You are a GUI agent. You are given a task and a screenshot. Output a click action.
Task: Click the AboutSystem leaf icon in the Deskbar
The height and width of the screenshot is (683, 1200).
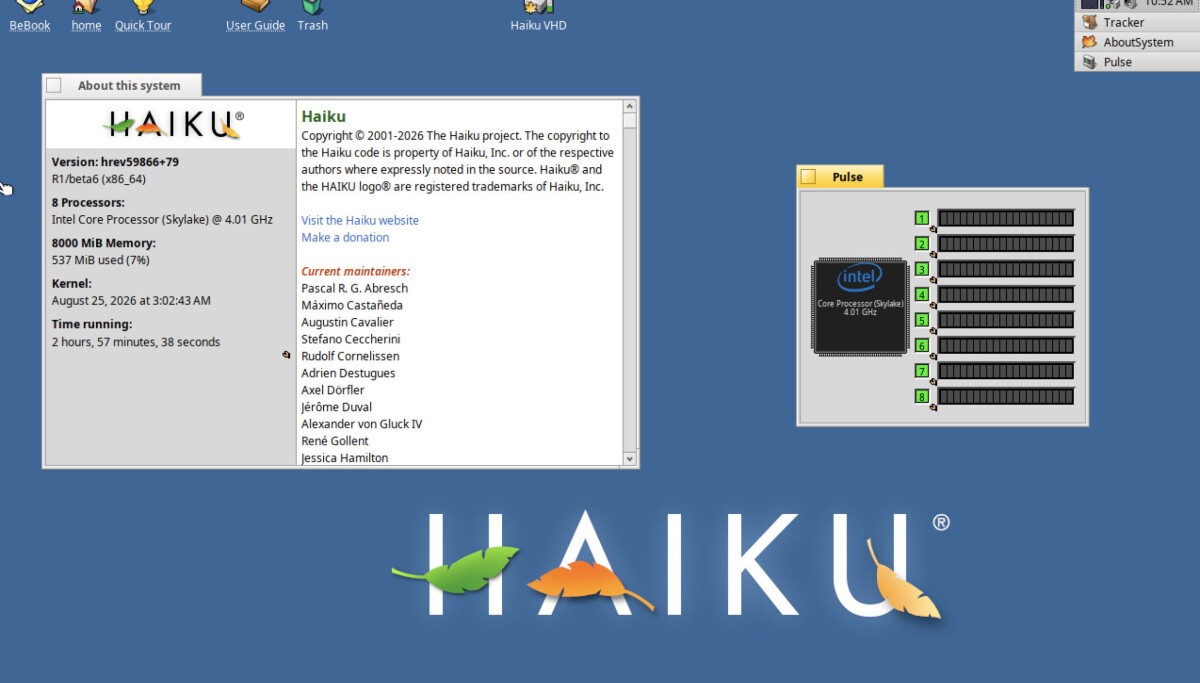[1089, 42]
